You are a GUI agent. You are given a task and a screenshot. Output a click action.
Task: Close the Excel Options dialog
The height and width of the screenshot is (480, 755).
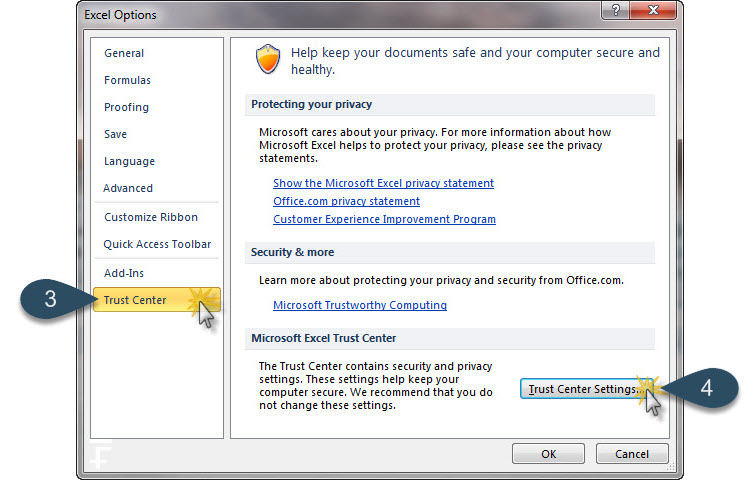653,10
